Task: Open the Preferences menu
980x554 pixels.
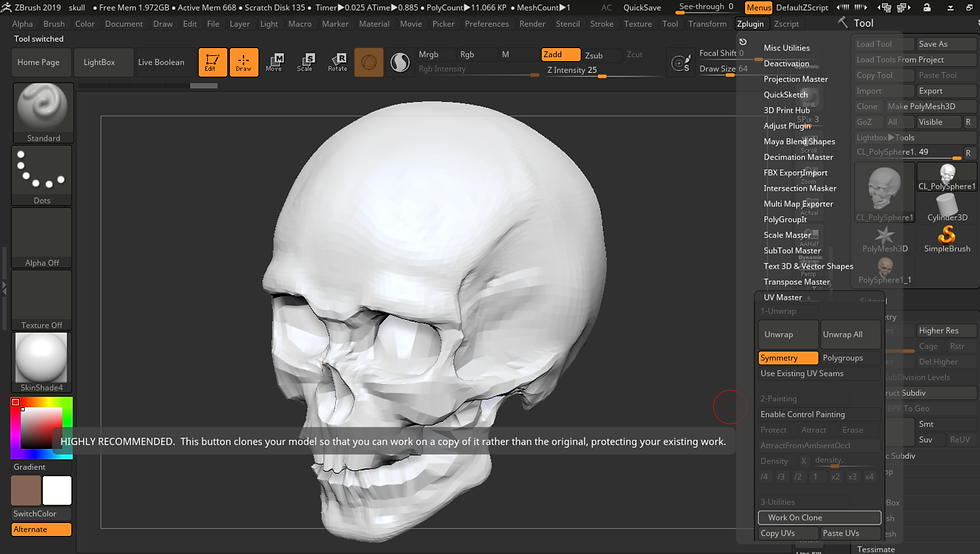Action: click(x=487, y=24)
